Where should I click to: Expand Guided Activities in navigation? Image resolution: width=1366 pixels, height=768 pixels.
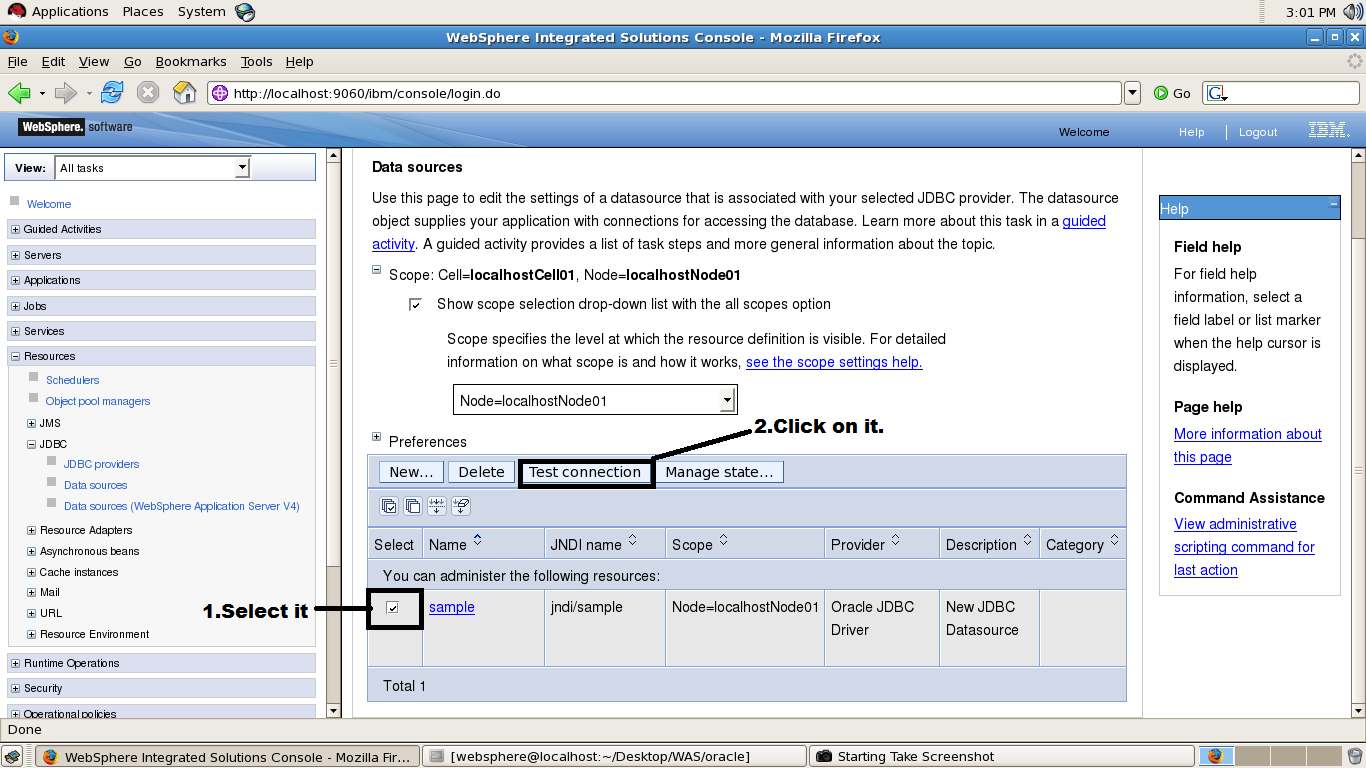15,229
